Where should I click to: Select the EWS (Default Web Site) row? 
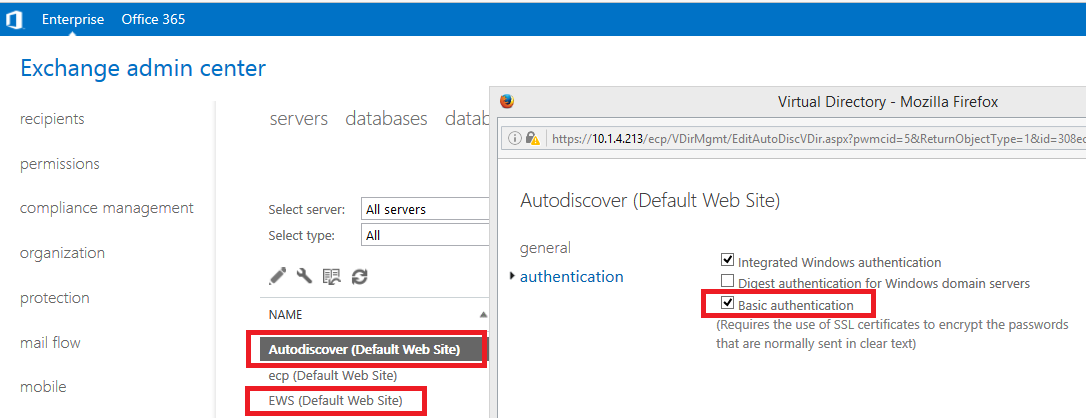tap(335, 401)
